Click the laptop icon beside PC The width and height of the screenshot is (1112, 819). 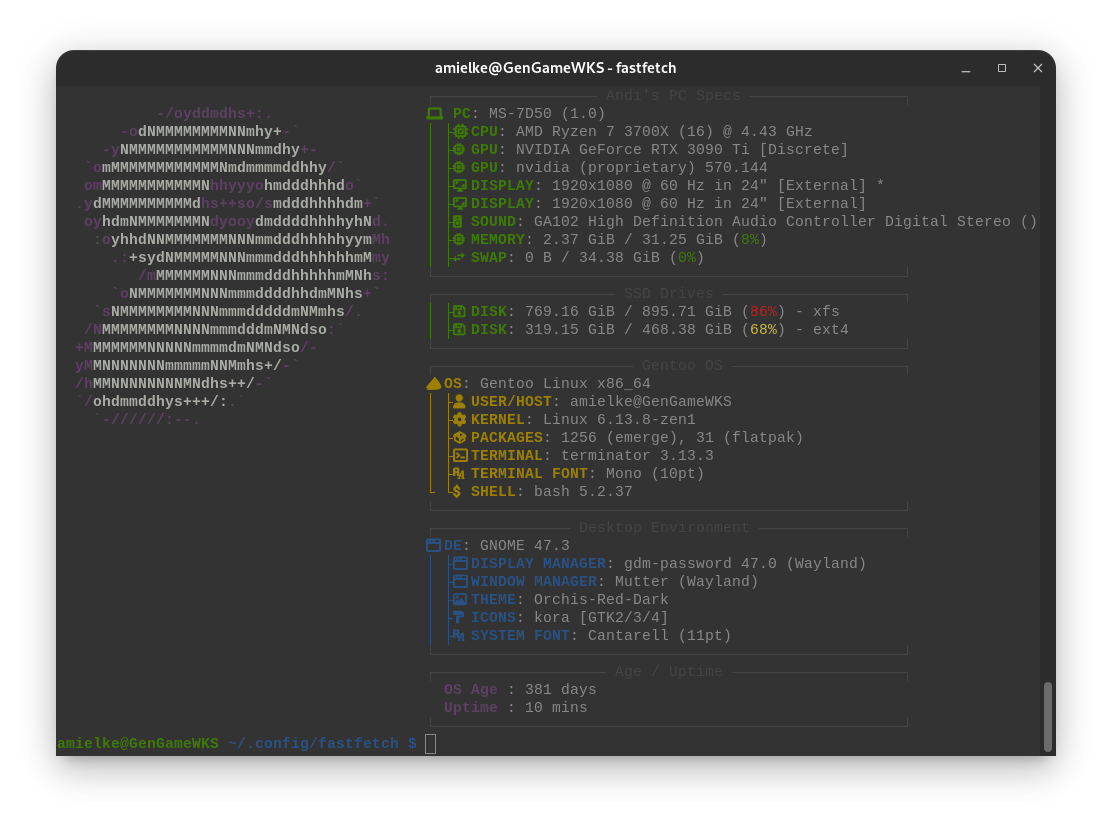[435, 114]
